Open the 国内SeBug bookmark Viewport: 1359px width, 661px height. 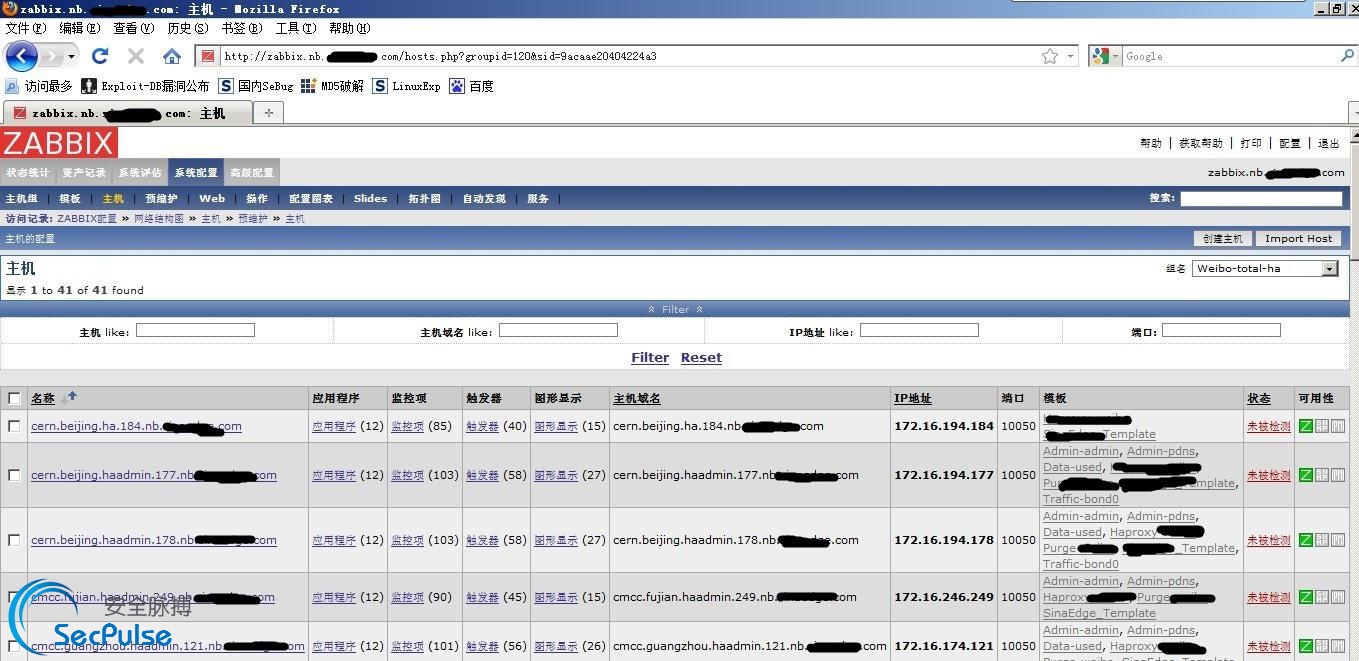tap(256, 86)
